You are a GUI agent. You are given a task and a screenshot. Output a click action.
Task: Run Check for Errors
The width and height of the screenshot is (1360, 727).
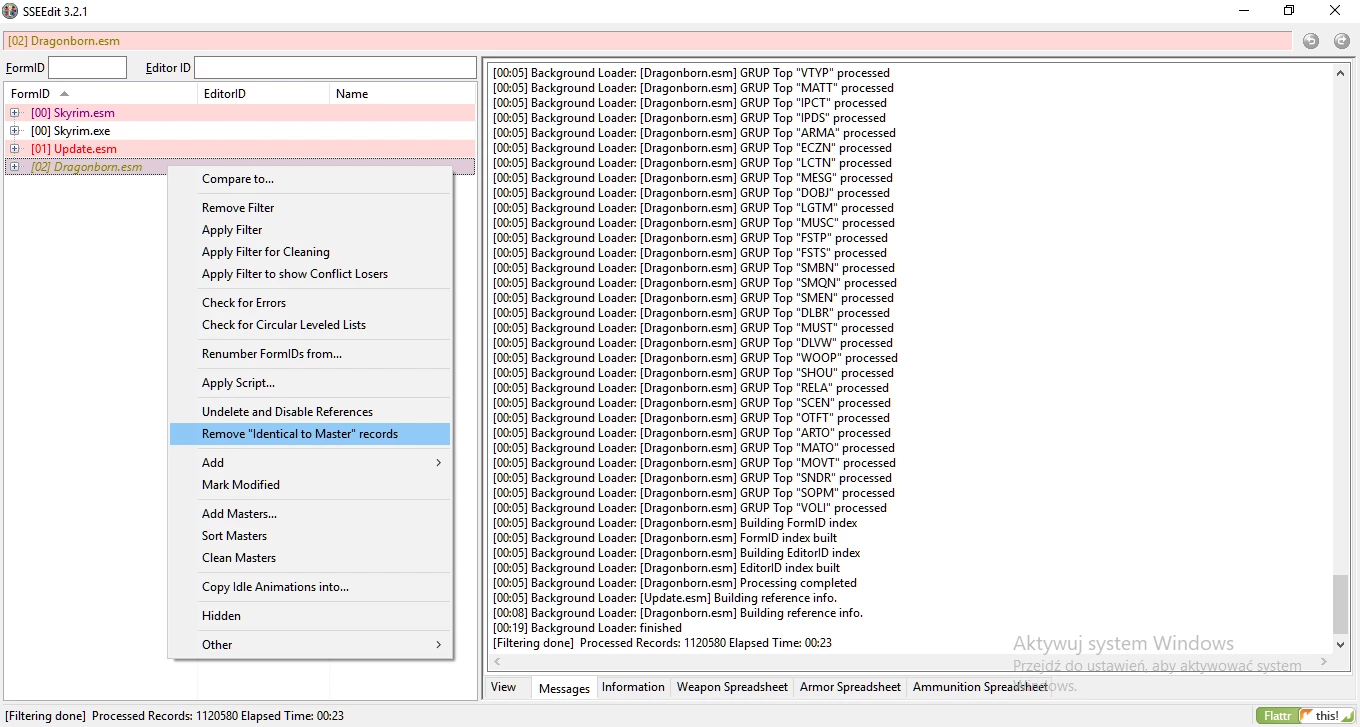tap(310, 303)
